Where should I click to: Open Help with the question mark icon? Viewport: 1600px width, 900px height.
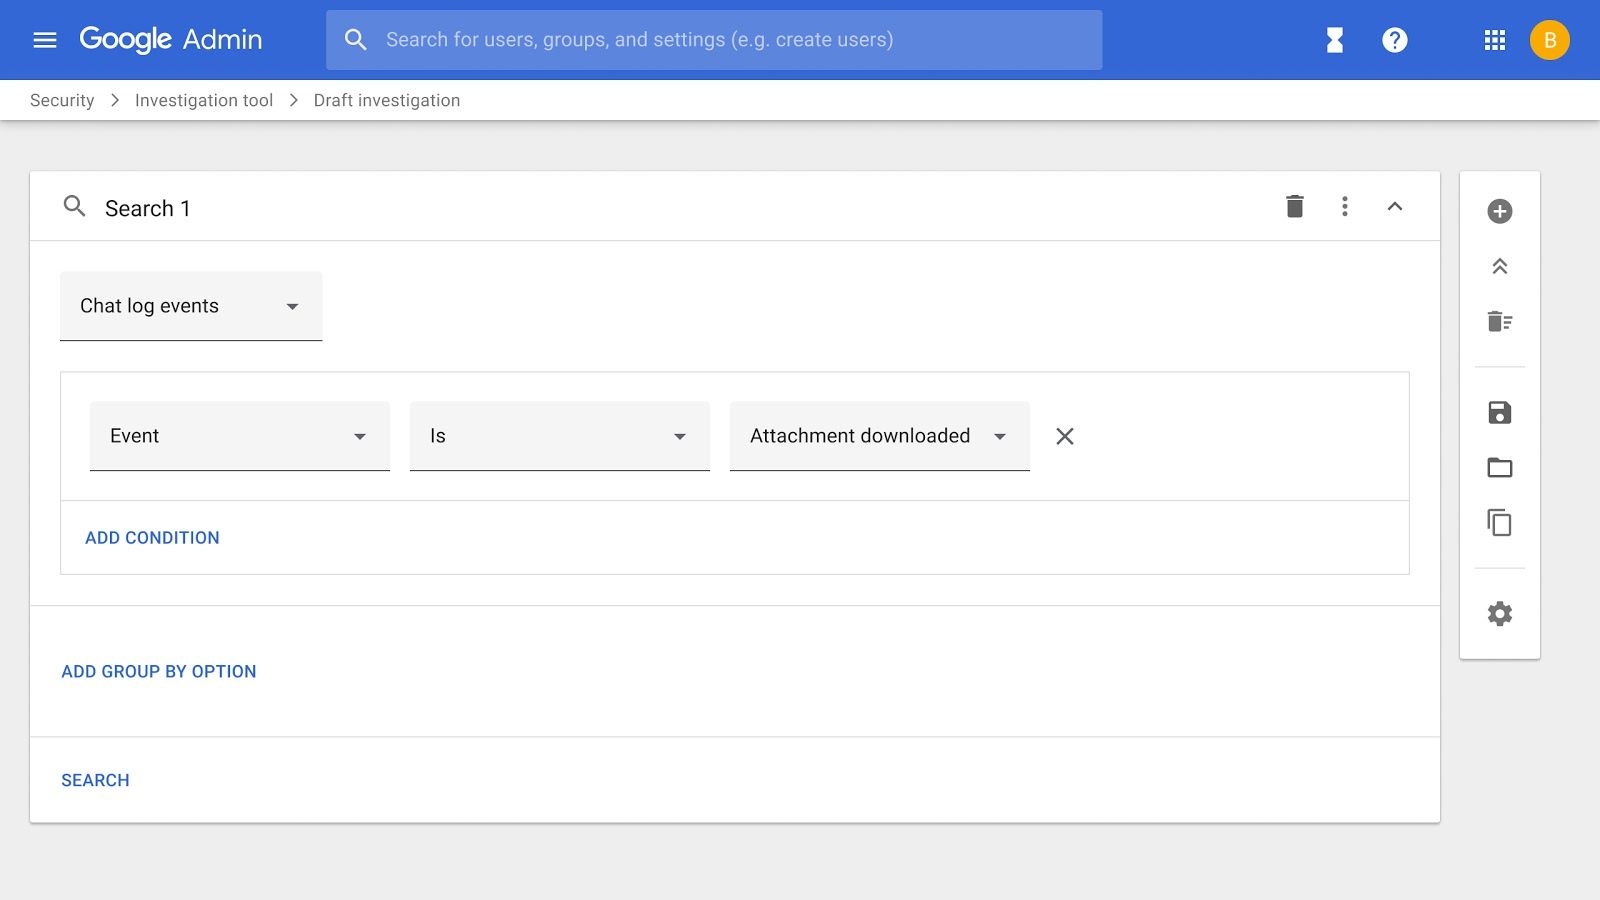click(1394, 40)
